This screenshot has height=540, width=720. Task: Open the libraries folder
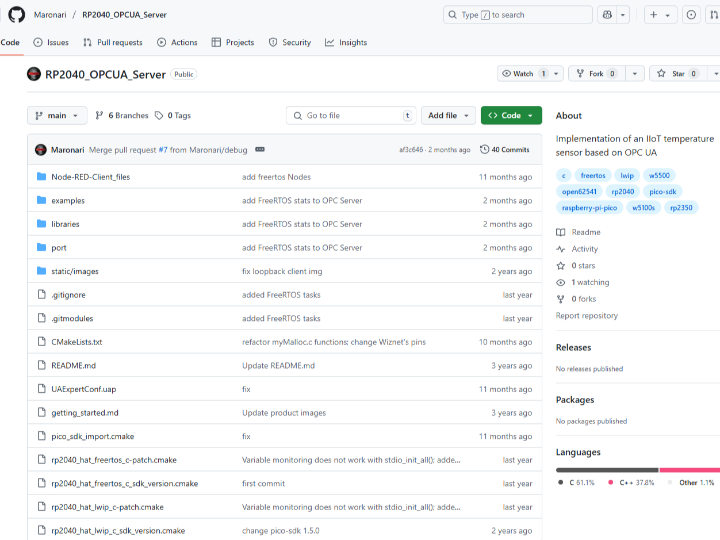[65, 224]
